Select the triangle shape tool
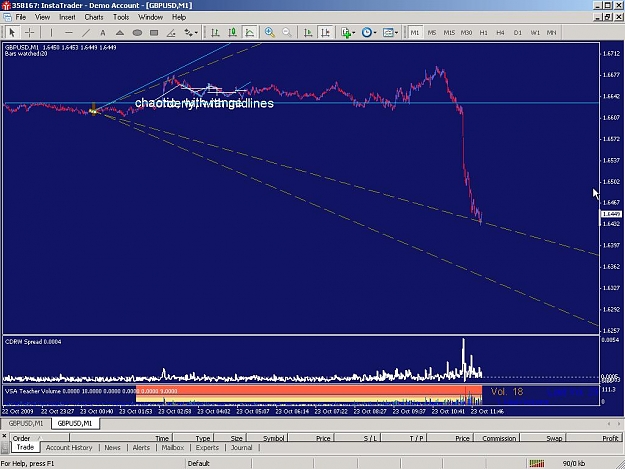Viewport: 625px width, 469px height. tap(120, 33)
